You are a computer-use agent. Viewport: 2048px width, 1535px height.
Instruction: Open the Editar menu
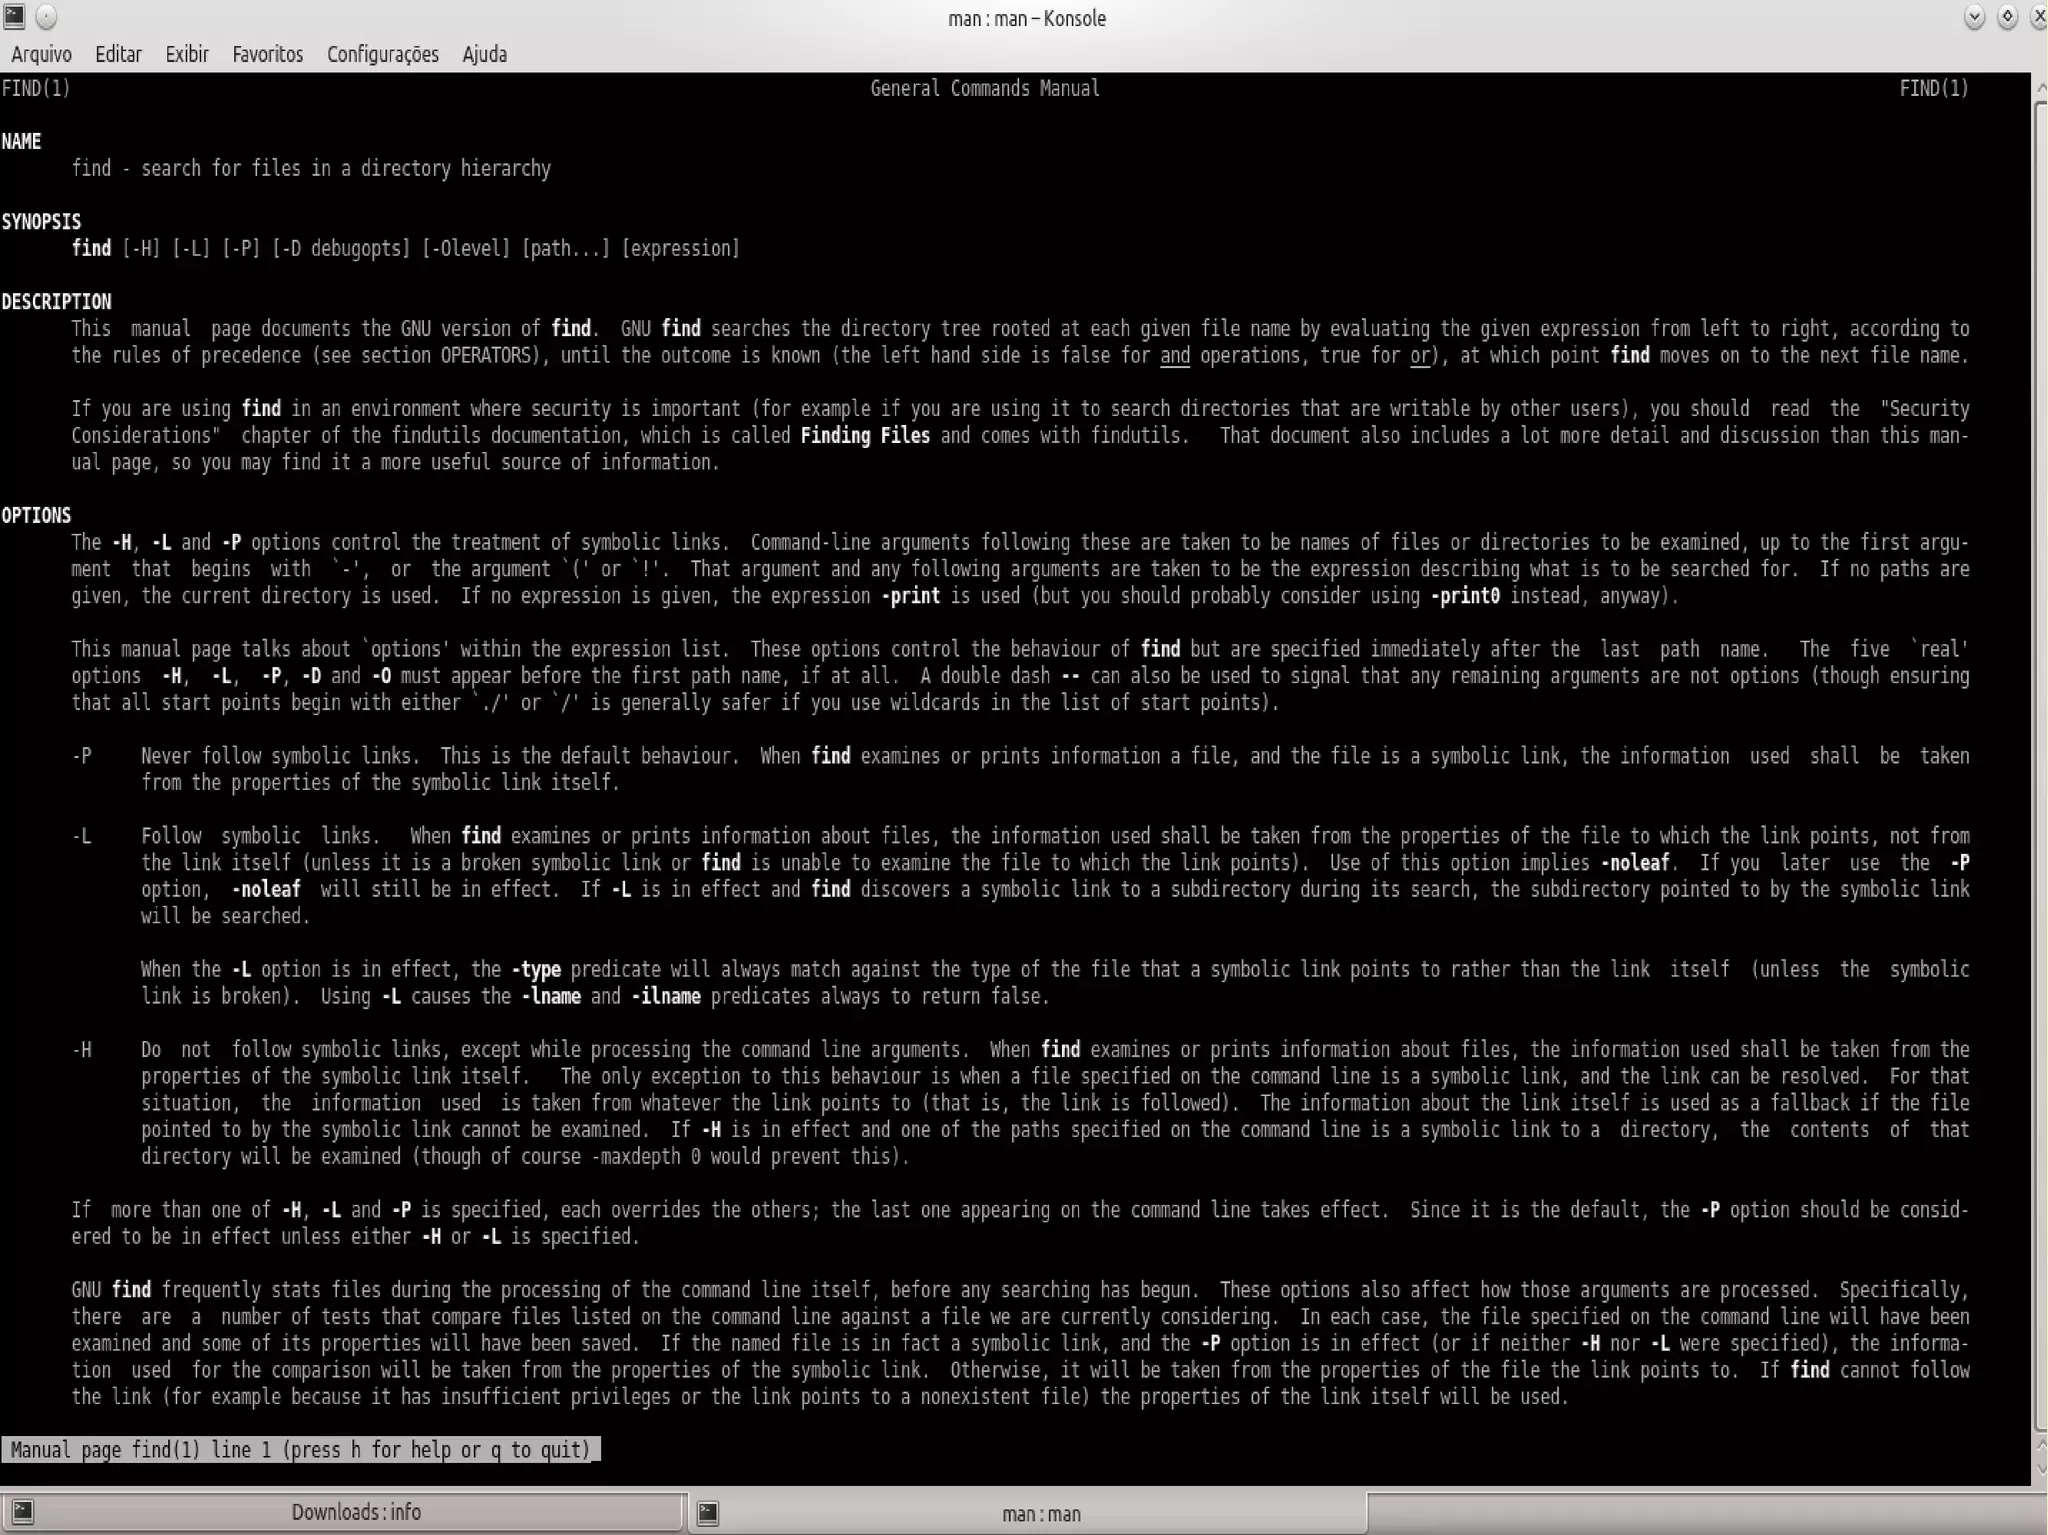pos(118,54)
